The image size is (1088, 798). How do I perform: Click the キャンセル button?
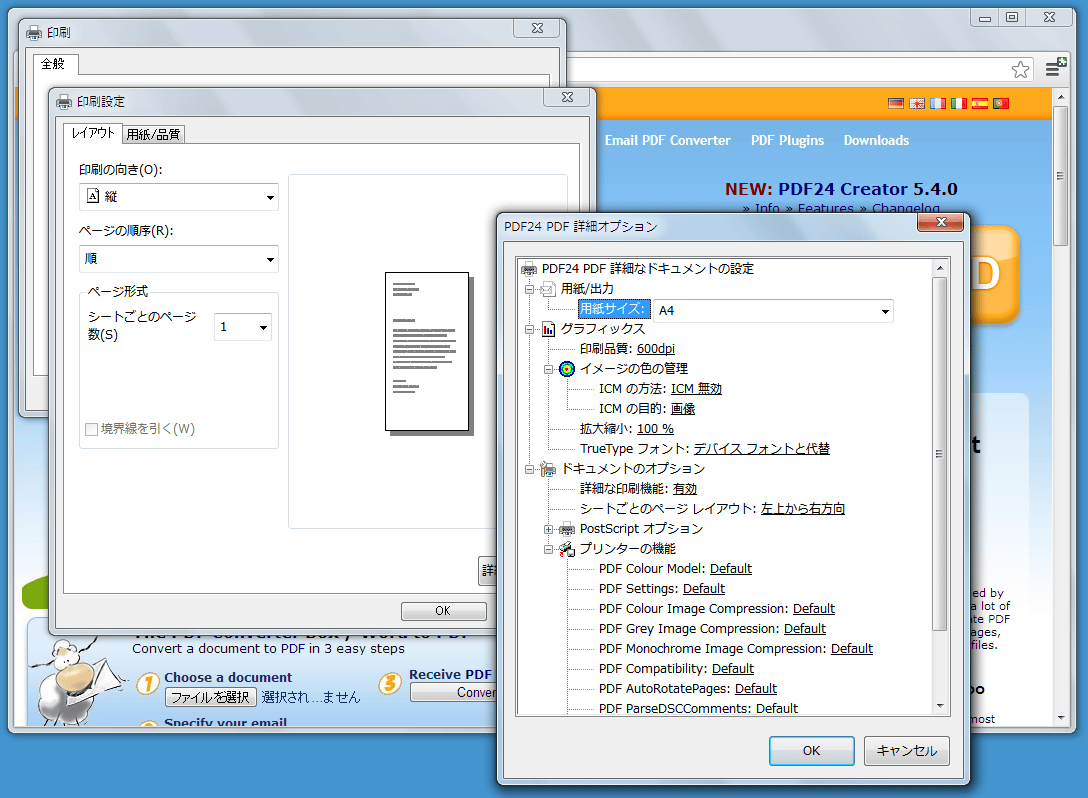click(907, 751)
